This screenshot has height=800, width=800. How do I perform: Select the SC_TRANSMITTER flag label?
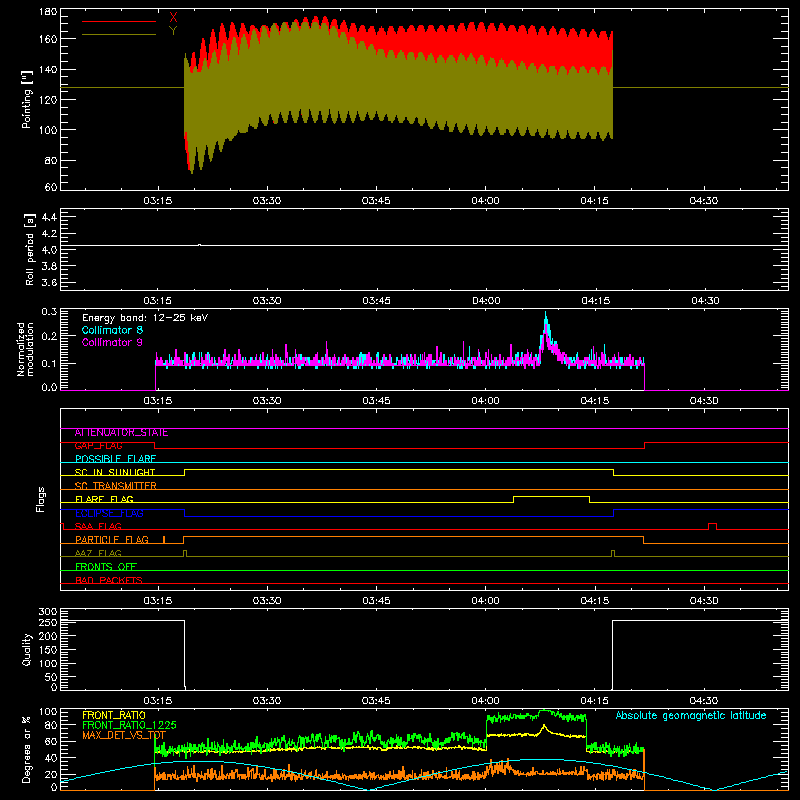point(116,486)
